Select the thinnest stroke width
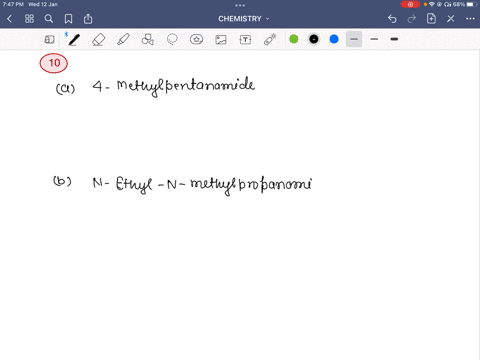The height and width of the screenshot is (360, 480). [x=354, y=39]
